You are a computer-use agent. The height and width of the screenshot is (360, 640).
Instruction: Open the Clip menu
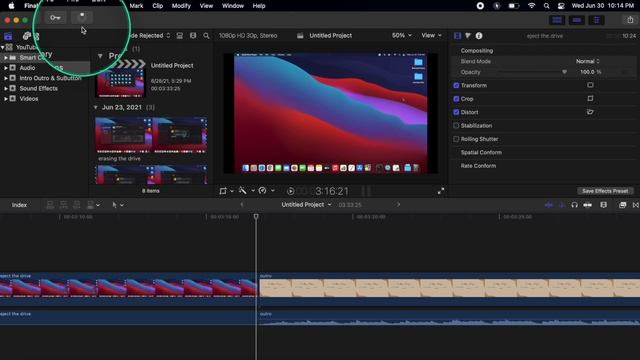[158, 6]
